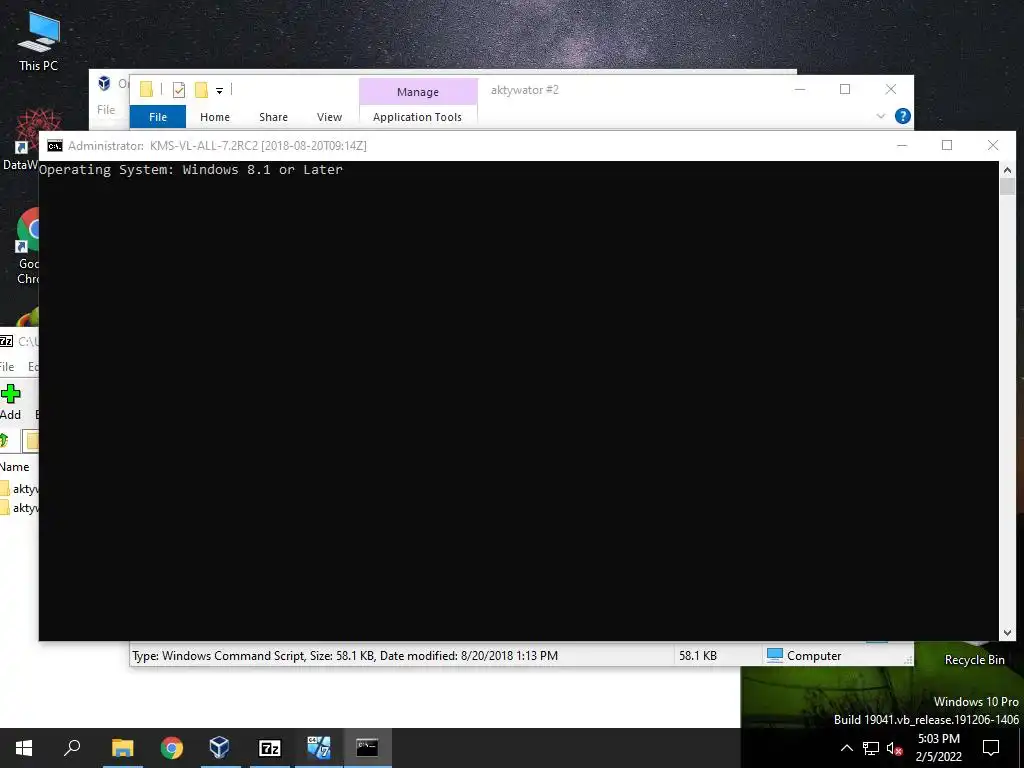The width and height of the screenshot is (1024, 768).
Task: Open command prompt window system menu icon
Action: point(55,146)
